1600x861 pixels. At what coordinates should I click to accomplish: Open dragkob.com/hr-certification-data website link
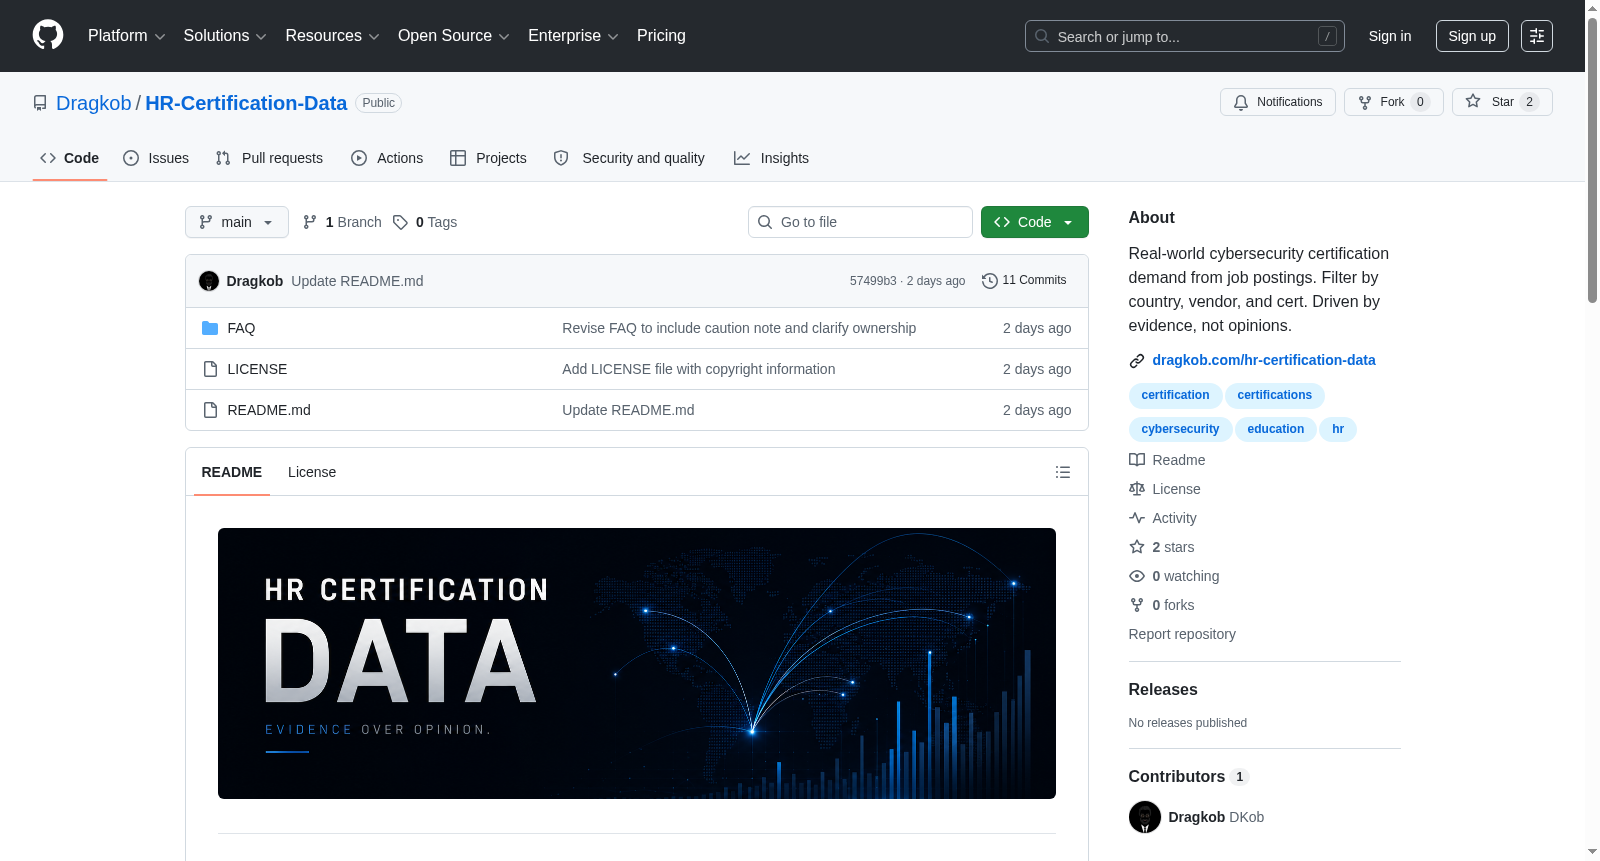point(1264,360)
